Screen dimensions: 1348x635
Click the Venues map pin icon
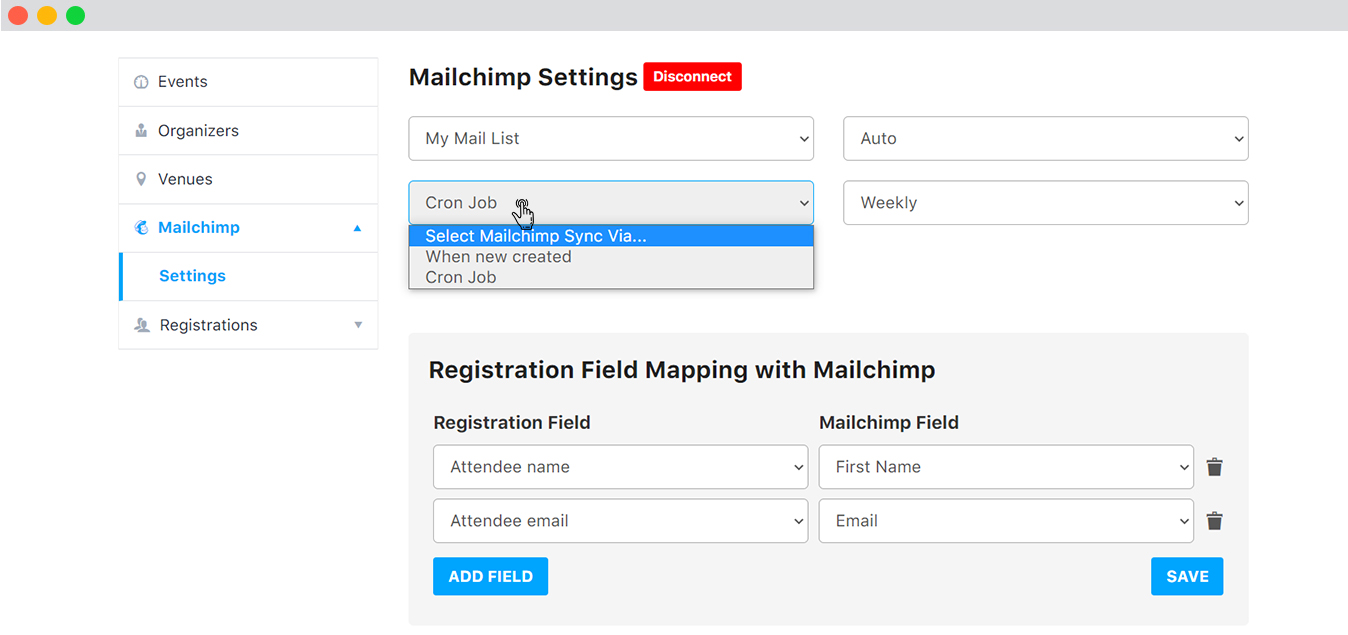(x=141, y=179)
